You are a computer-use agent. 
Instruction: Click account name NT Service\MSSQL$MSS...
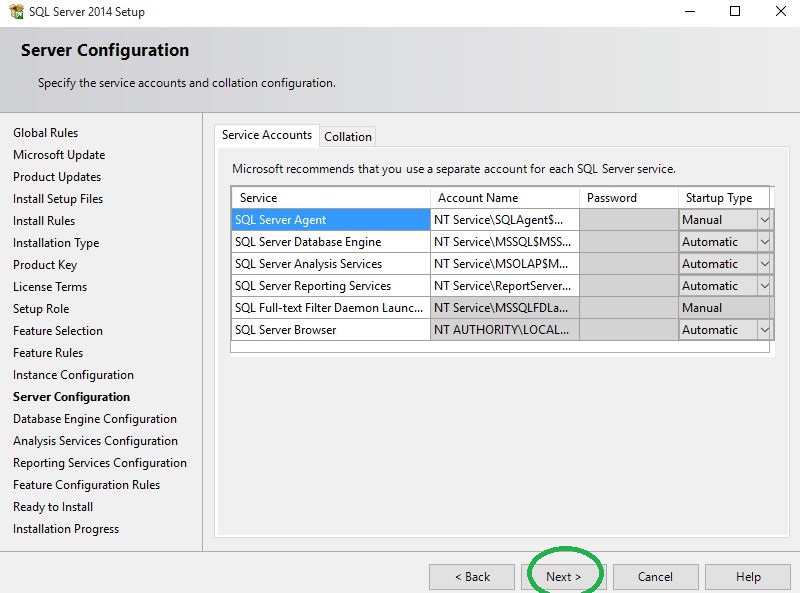[505, 242]
